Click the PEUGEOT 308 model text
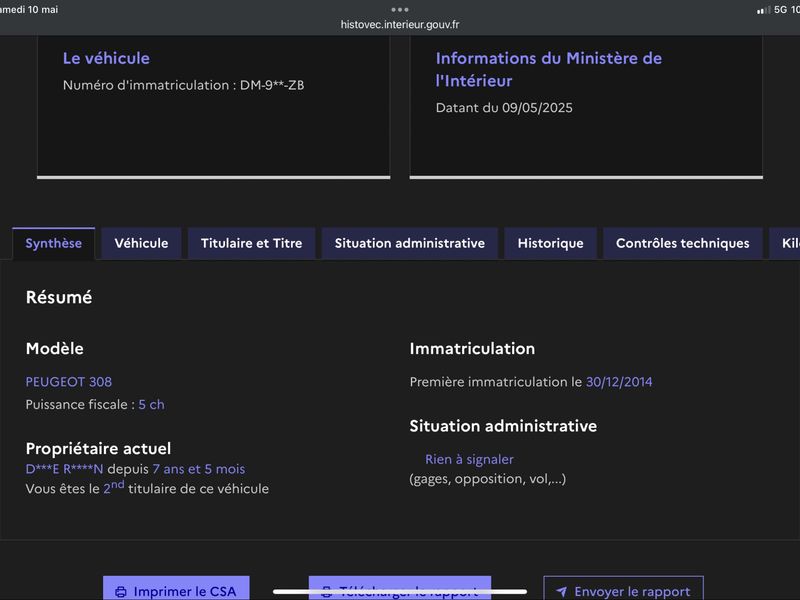The image size is (800, 600). [x=69, y=382]
